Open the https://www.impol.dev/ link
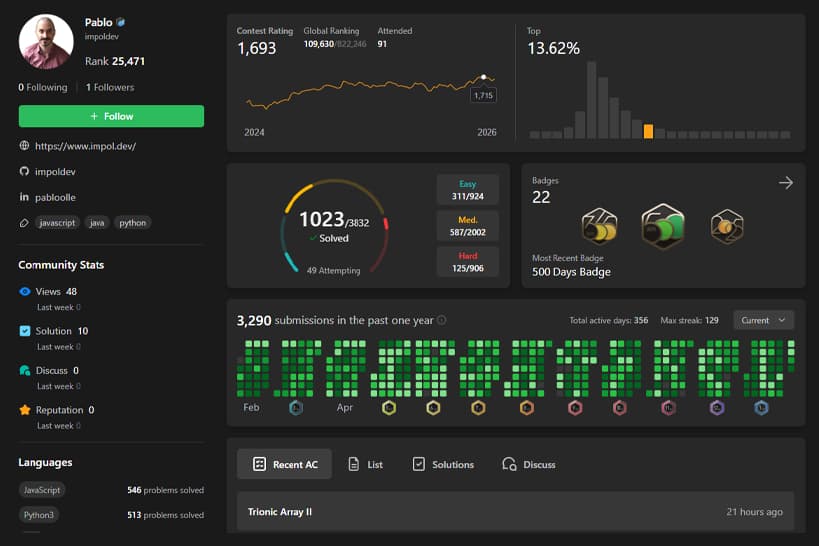The width and height of the screenshot is (819, 546). tap(85, 146)
